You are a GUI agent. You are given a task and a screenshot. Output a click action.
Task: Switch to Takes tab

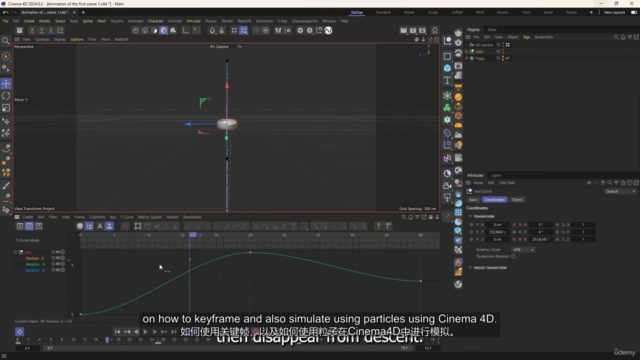pyautogui.click(x=492, y=30)
